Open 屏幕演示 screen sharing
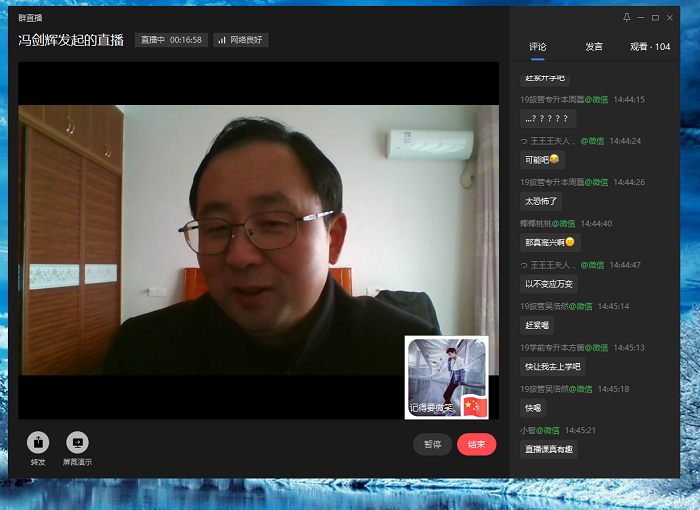This screenshot has height=510, width=700. [77, 442]
